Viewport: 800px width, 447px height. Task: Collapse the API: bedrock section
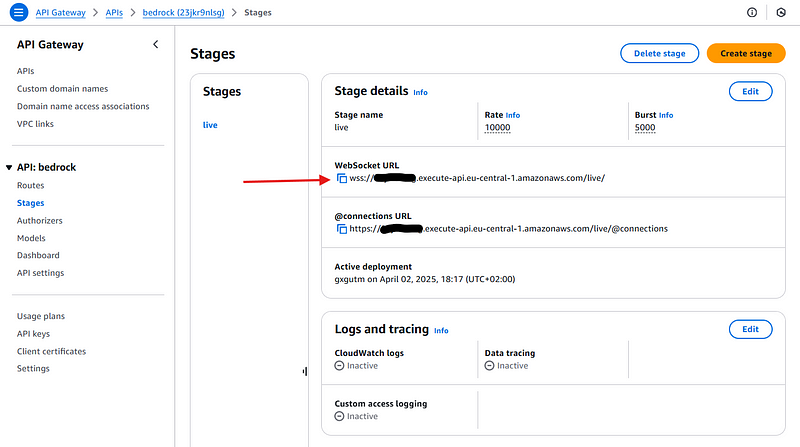coord(9,167)
